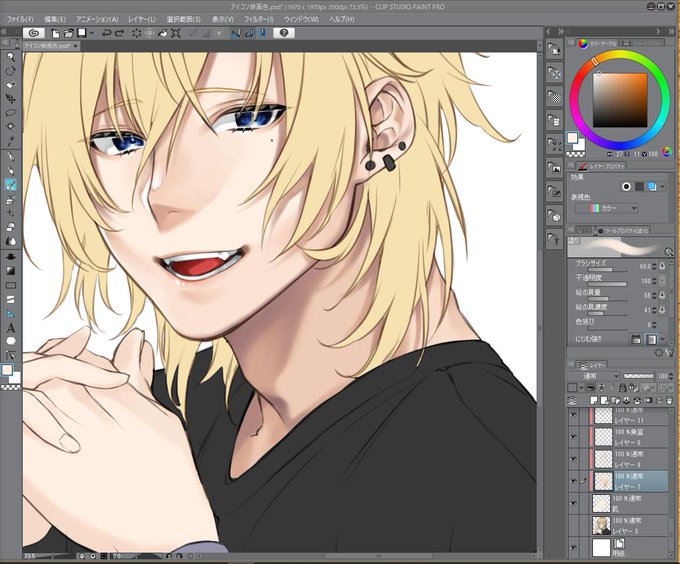Open the 選択範囲(S) menu
Image resolution: width=680 pixels, height=564 pixels.
(183, 20)
